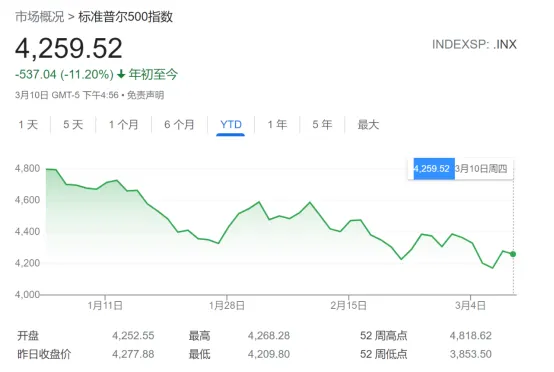Click the 1月11日 x-axis label
This screenshot has width=554, height=372.
point(105,305)
